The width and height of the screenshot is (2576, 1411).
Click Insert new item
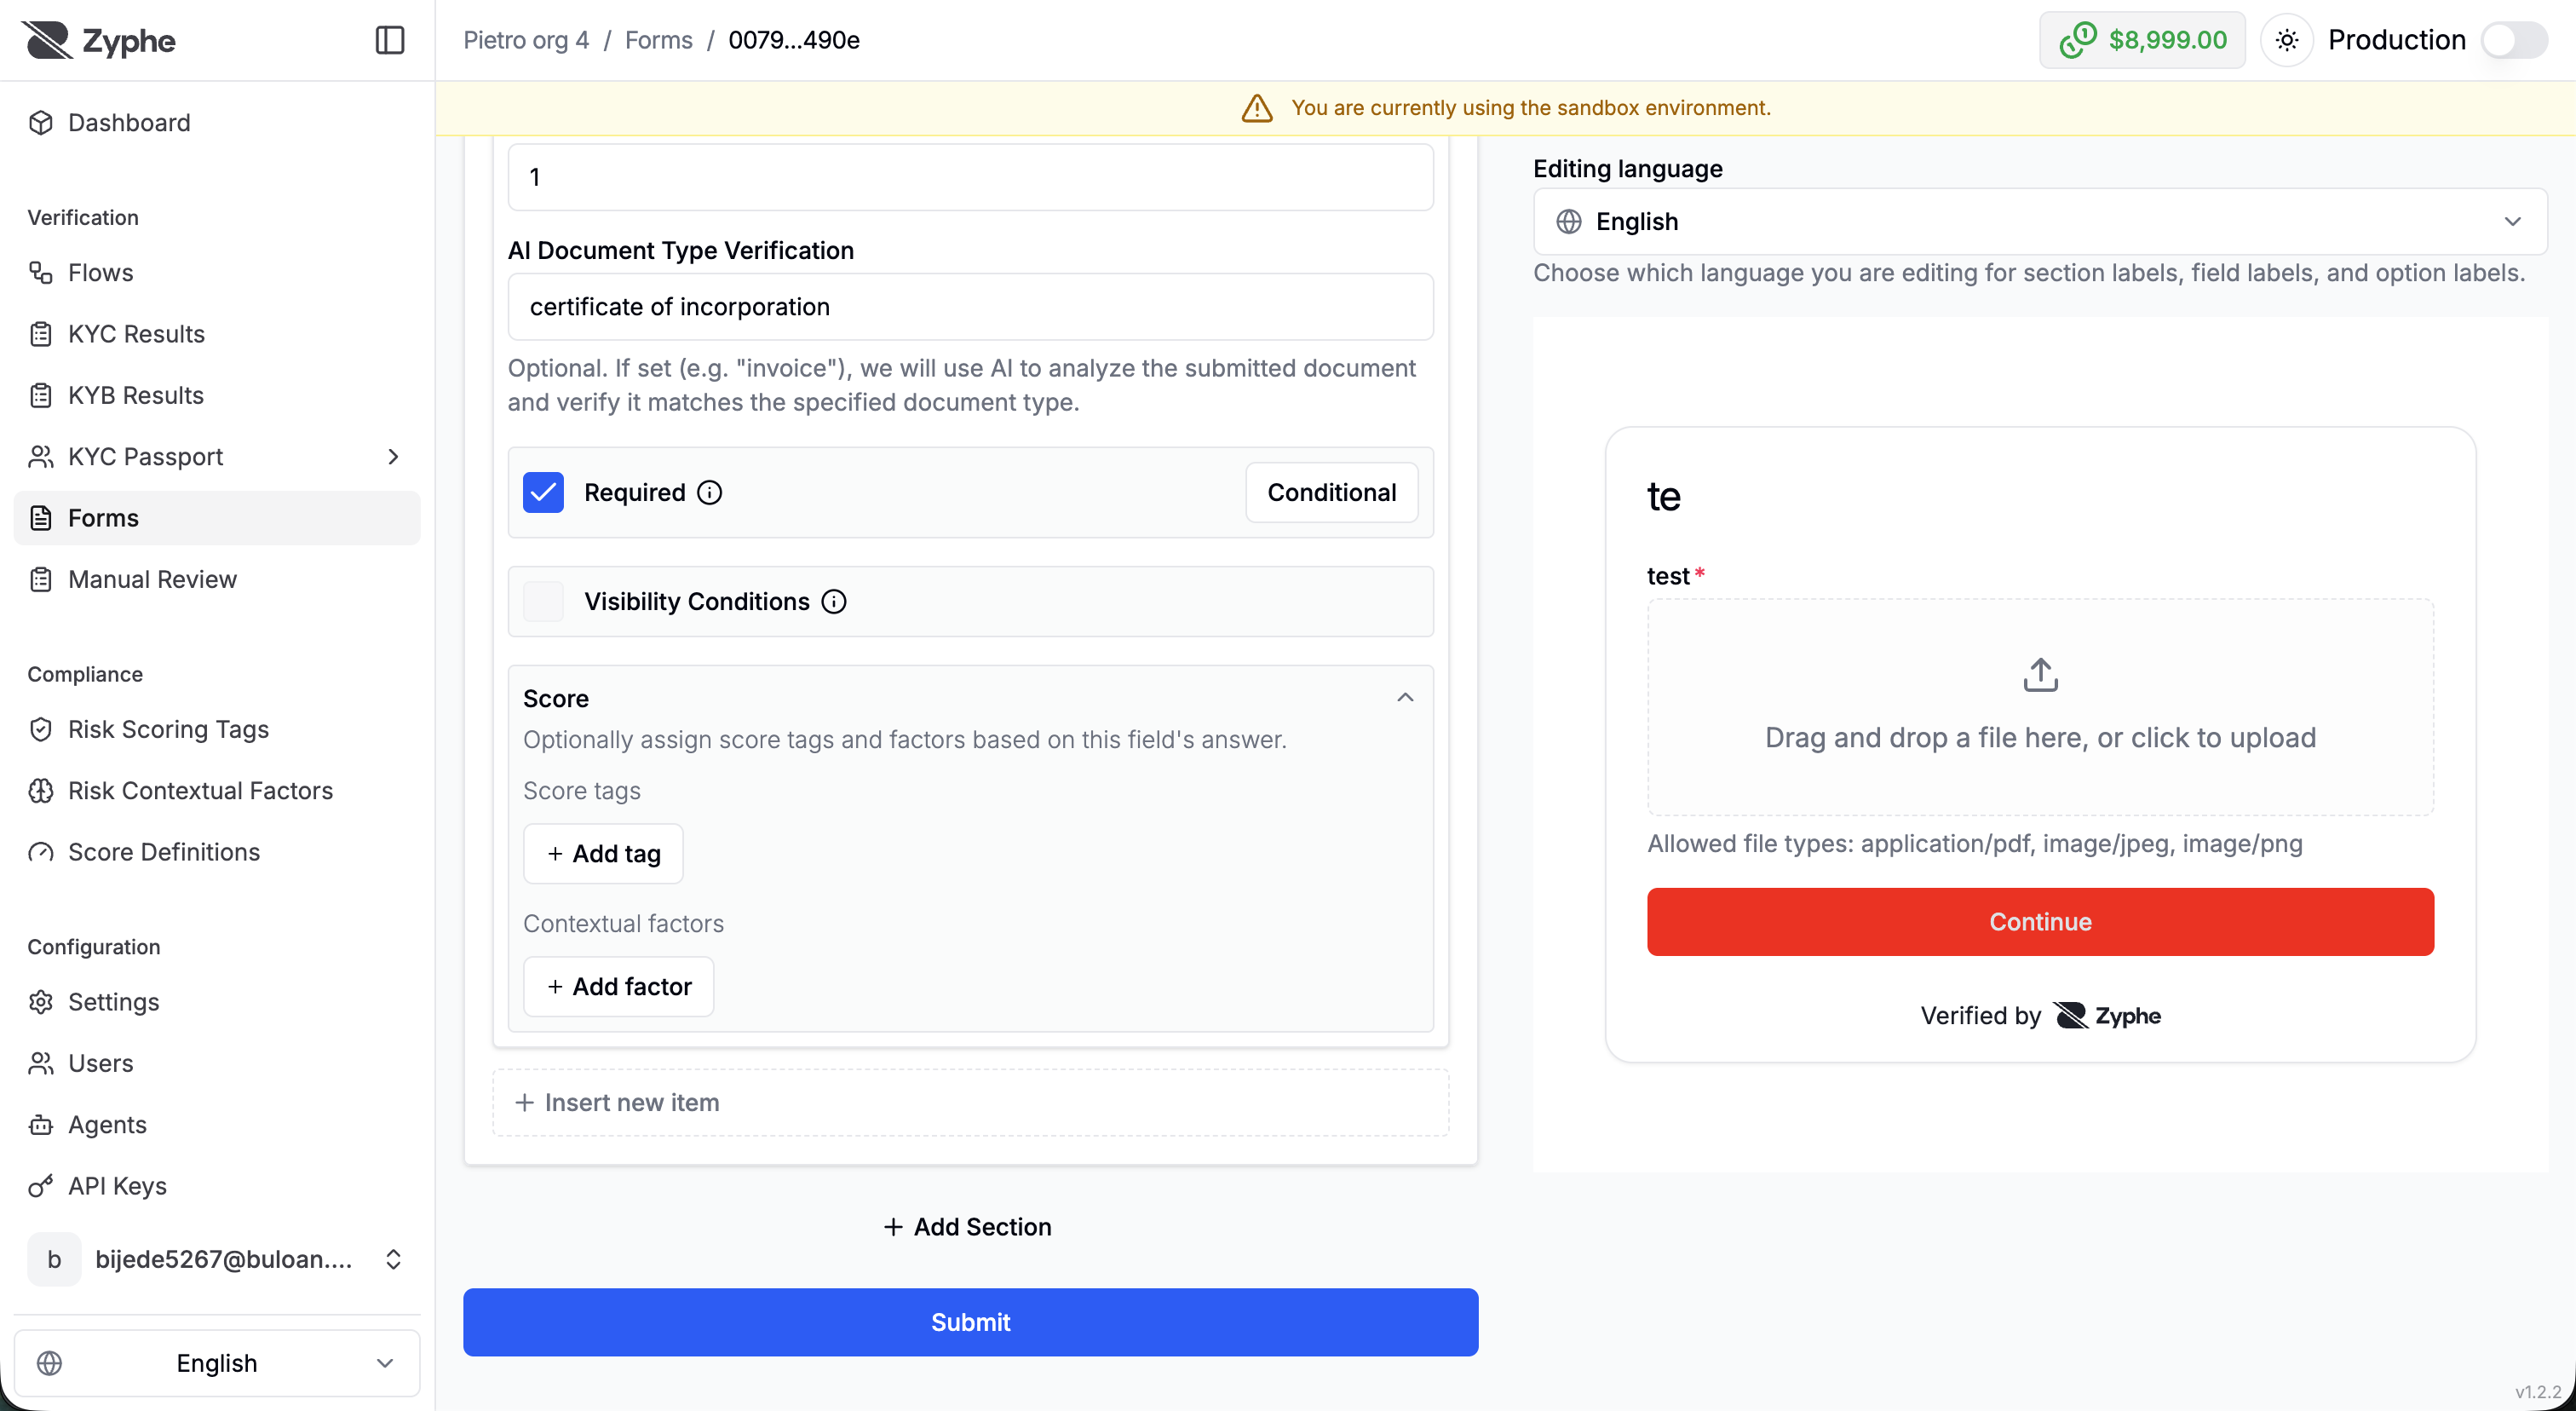click(970, 1102)
